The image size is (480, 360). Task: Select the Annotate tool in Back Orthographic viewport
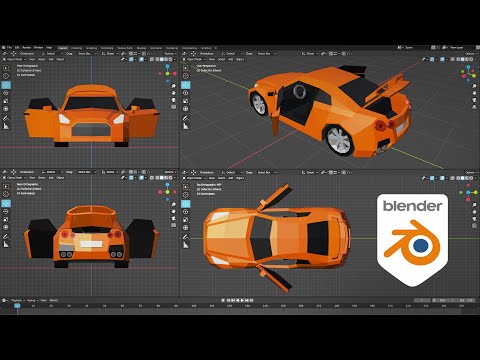click(x=6, y=237)
